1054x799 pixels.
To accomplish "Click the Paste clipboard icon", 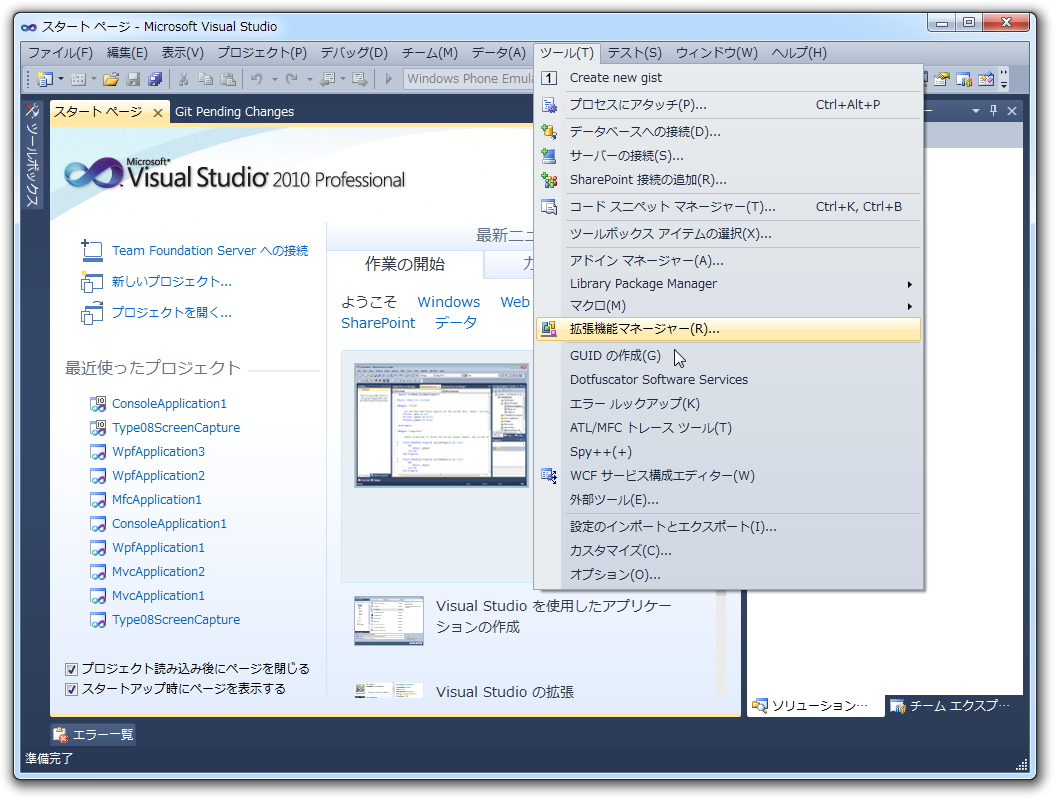I will tap(229, 79).
